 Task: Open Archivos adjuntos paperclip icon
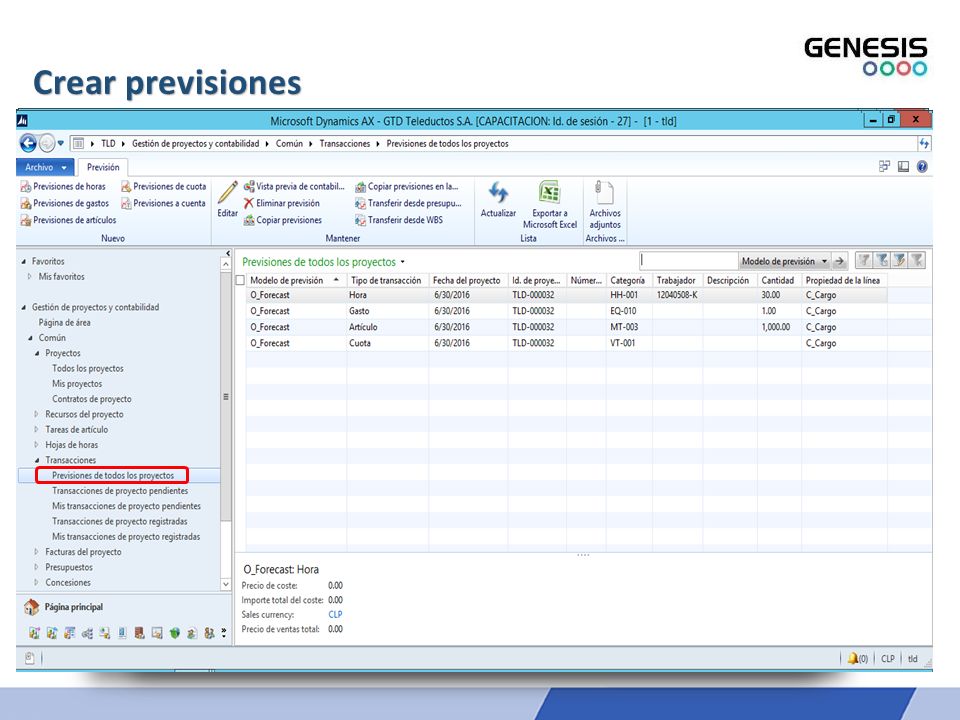coord(605,192)
